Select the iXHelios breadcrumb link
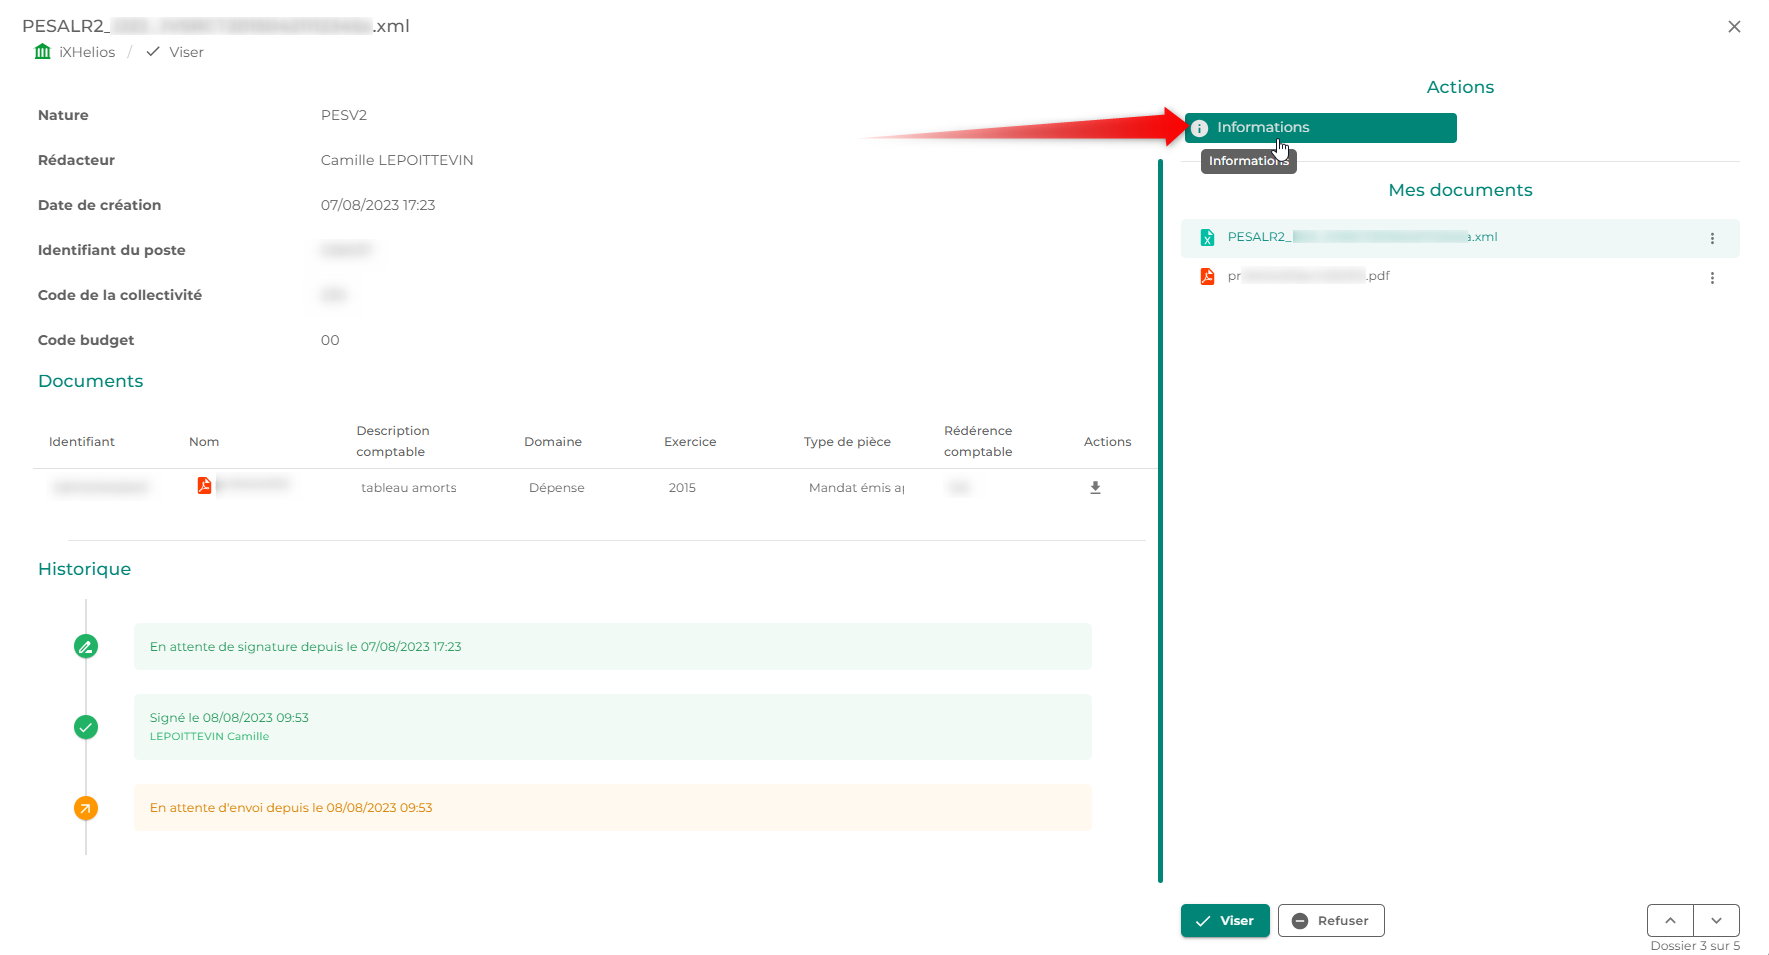The image size is (1769, 955). coord(87,52)
